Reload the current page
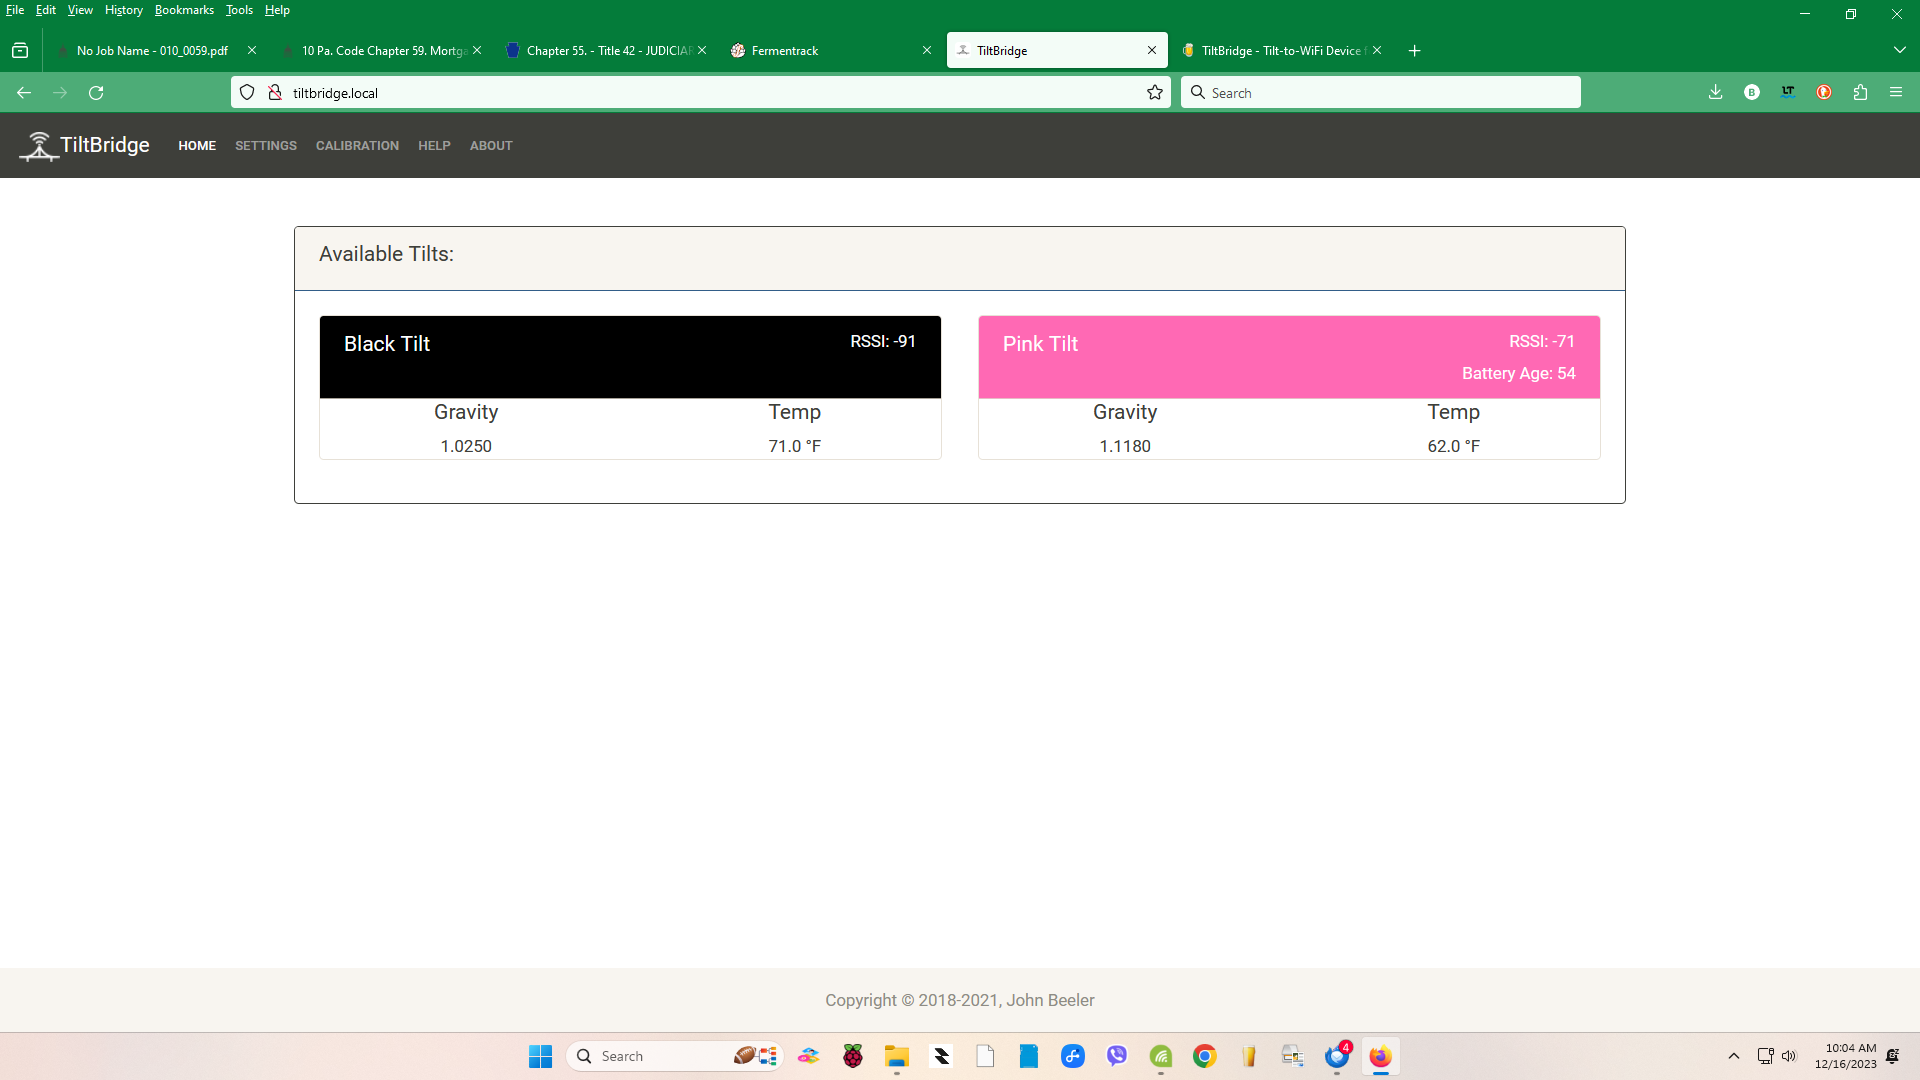The height and width of the screenshot is (1080, 1920). point(96,92)
